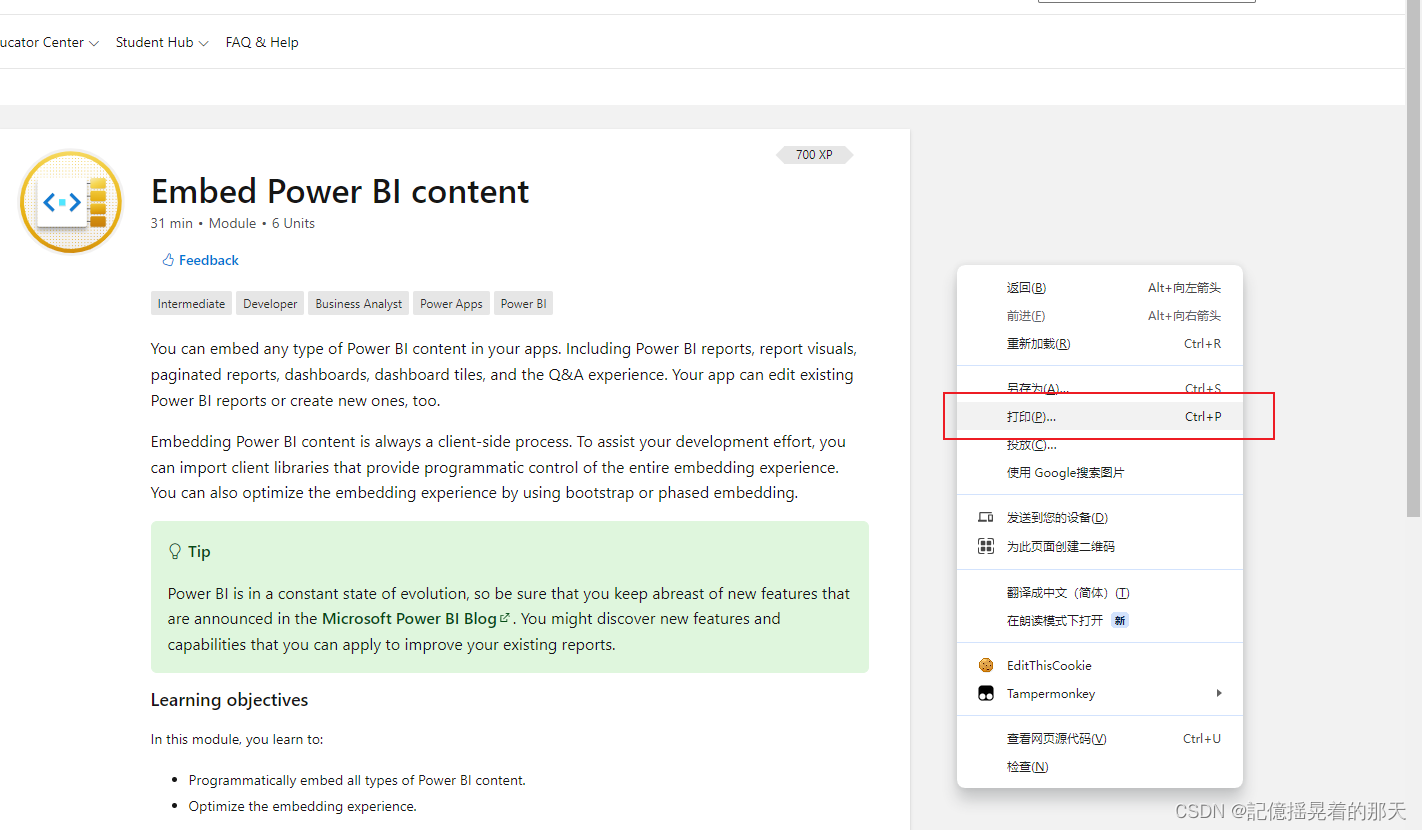Click bullet 'Optimize the embedding experience.'

303,806
